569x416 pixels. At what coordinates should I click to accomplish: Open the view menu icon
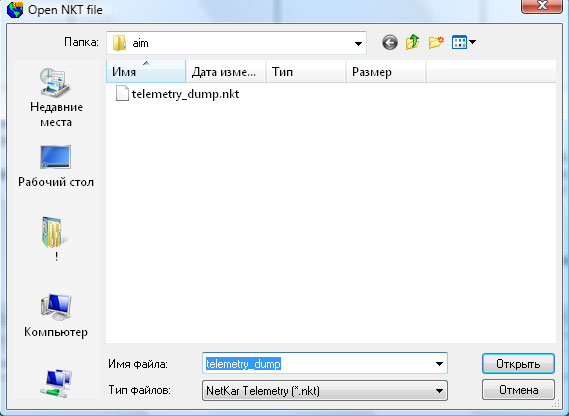click(464, 42)
